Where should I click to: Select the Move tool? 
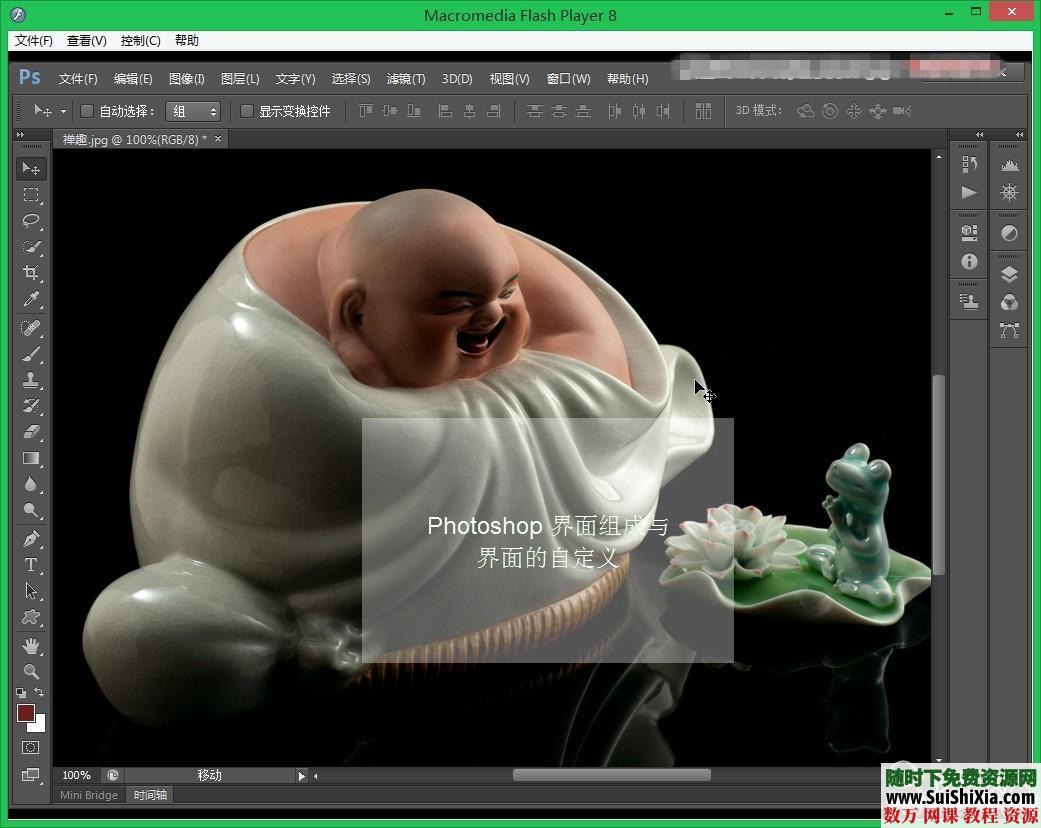31,168
